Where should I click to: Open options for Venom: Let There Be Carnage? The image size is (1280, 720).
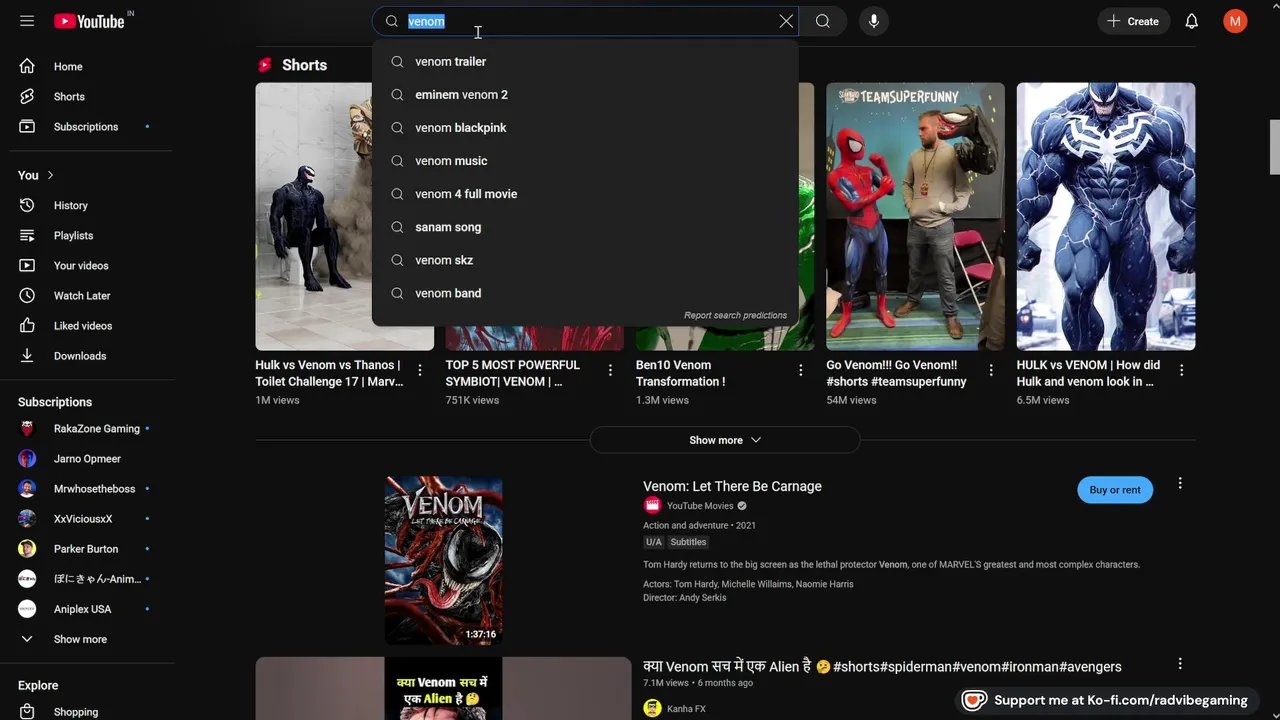click(1180, 483)
